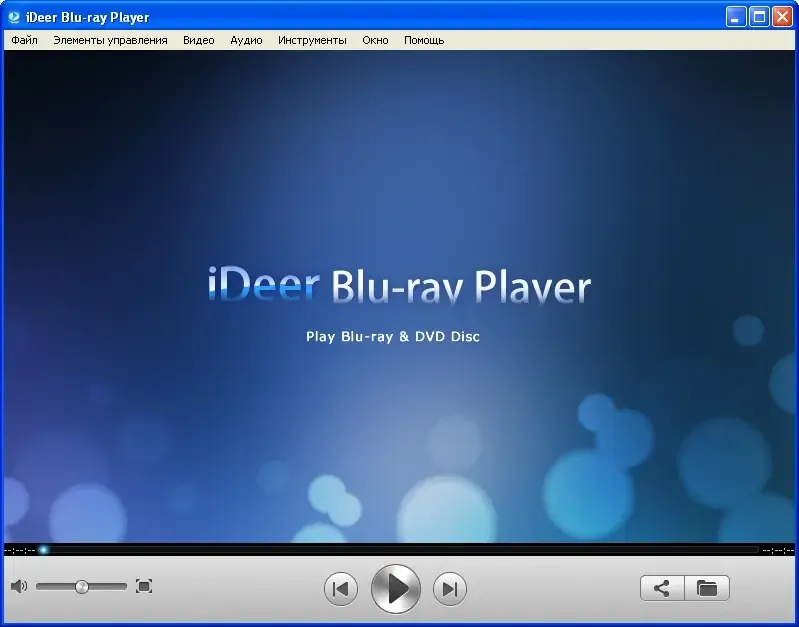Toggle fullscreen mode icon

[x=144, y=586]
